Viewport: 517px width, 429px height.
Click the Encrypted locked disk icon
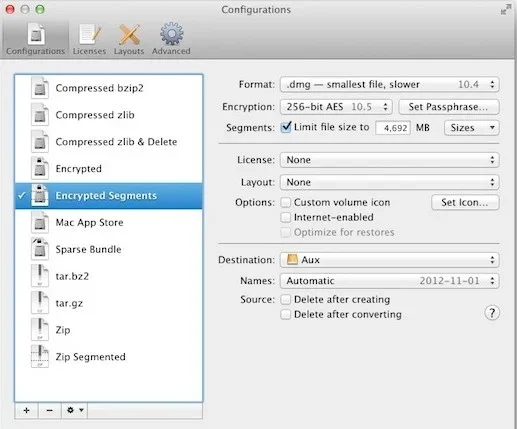click(x=40, y=168)
